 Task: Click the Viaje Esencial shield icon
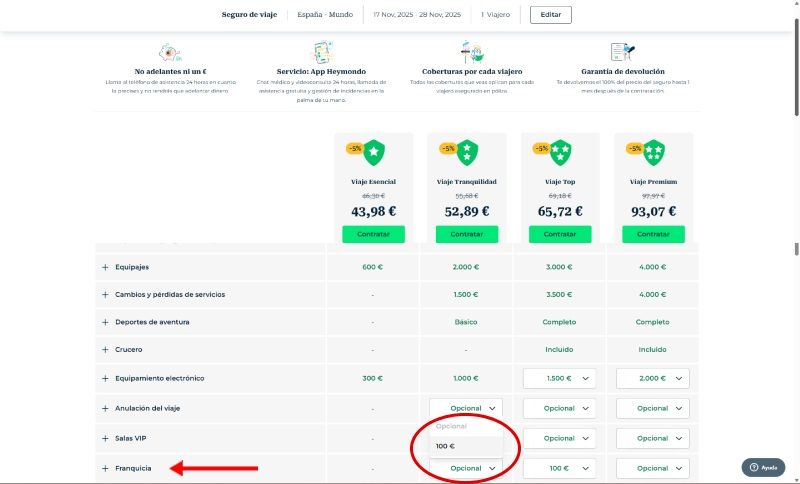(x=373, y=153)
